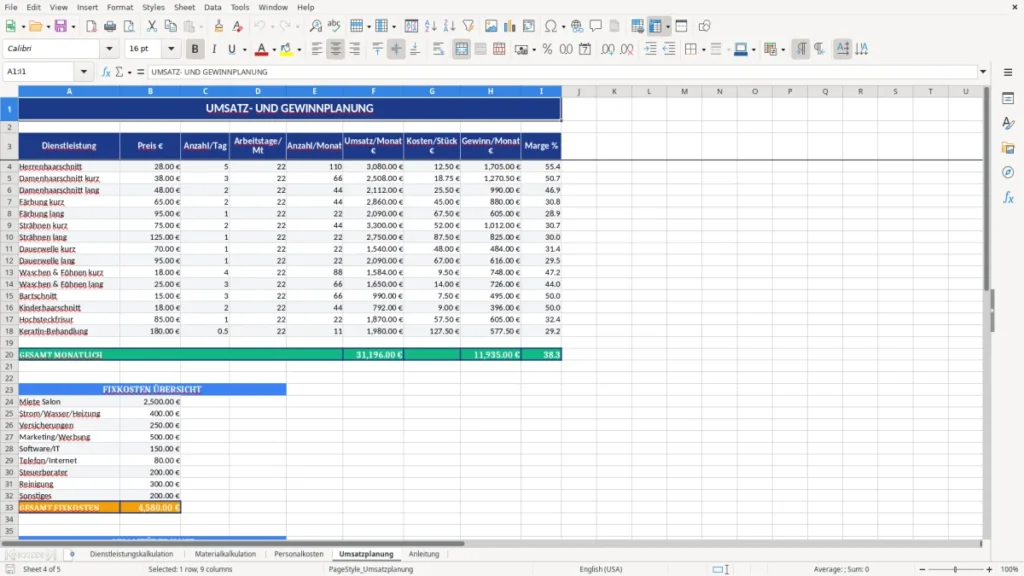Open the background color dropdown arrow

pos(754,50)
